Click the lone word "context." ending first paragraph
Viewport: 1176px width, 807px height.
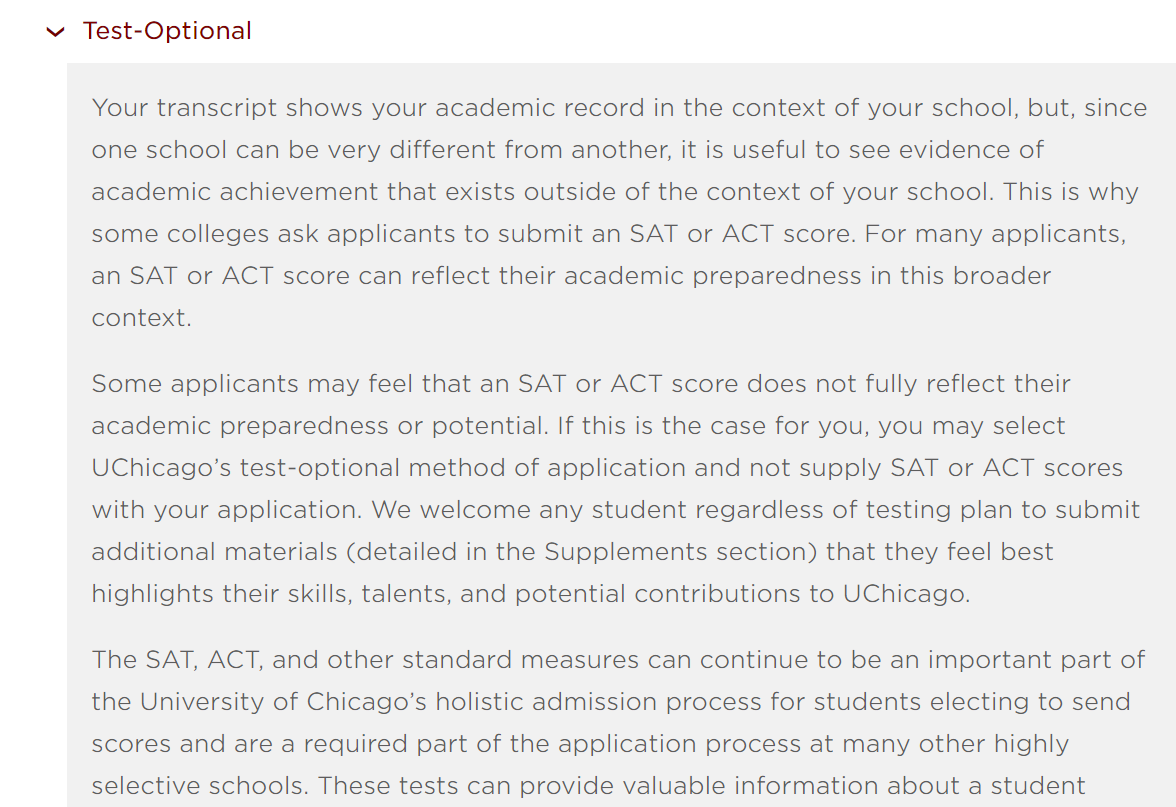click(142, 317)
